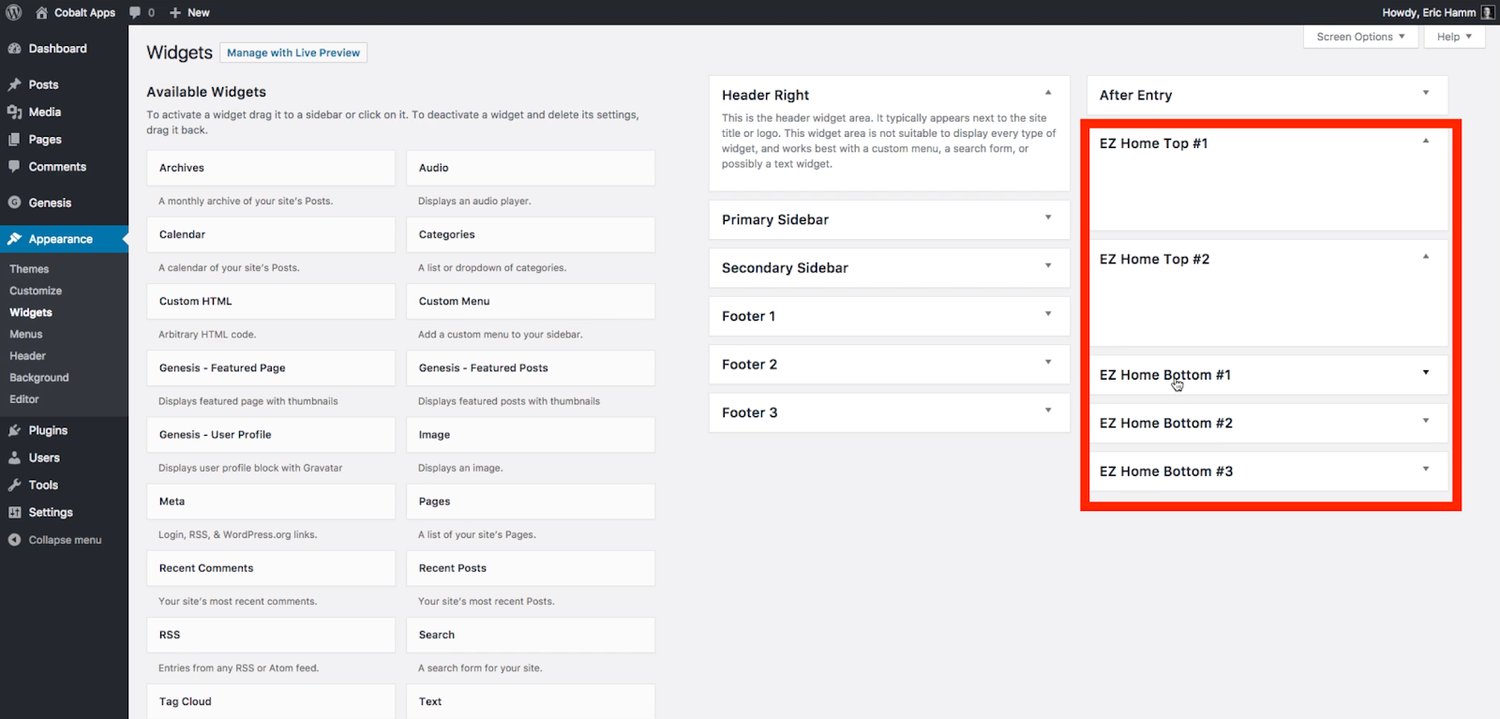
Task: Click Manage with Live Preview button
Action: [293, 53]
